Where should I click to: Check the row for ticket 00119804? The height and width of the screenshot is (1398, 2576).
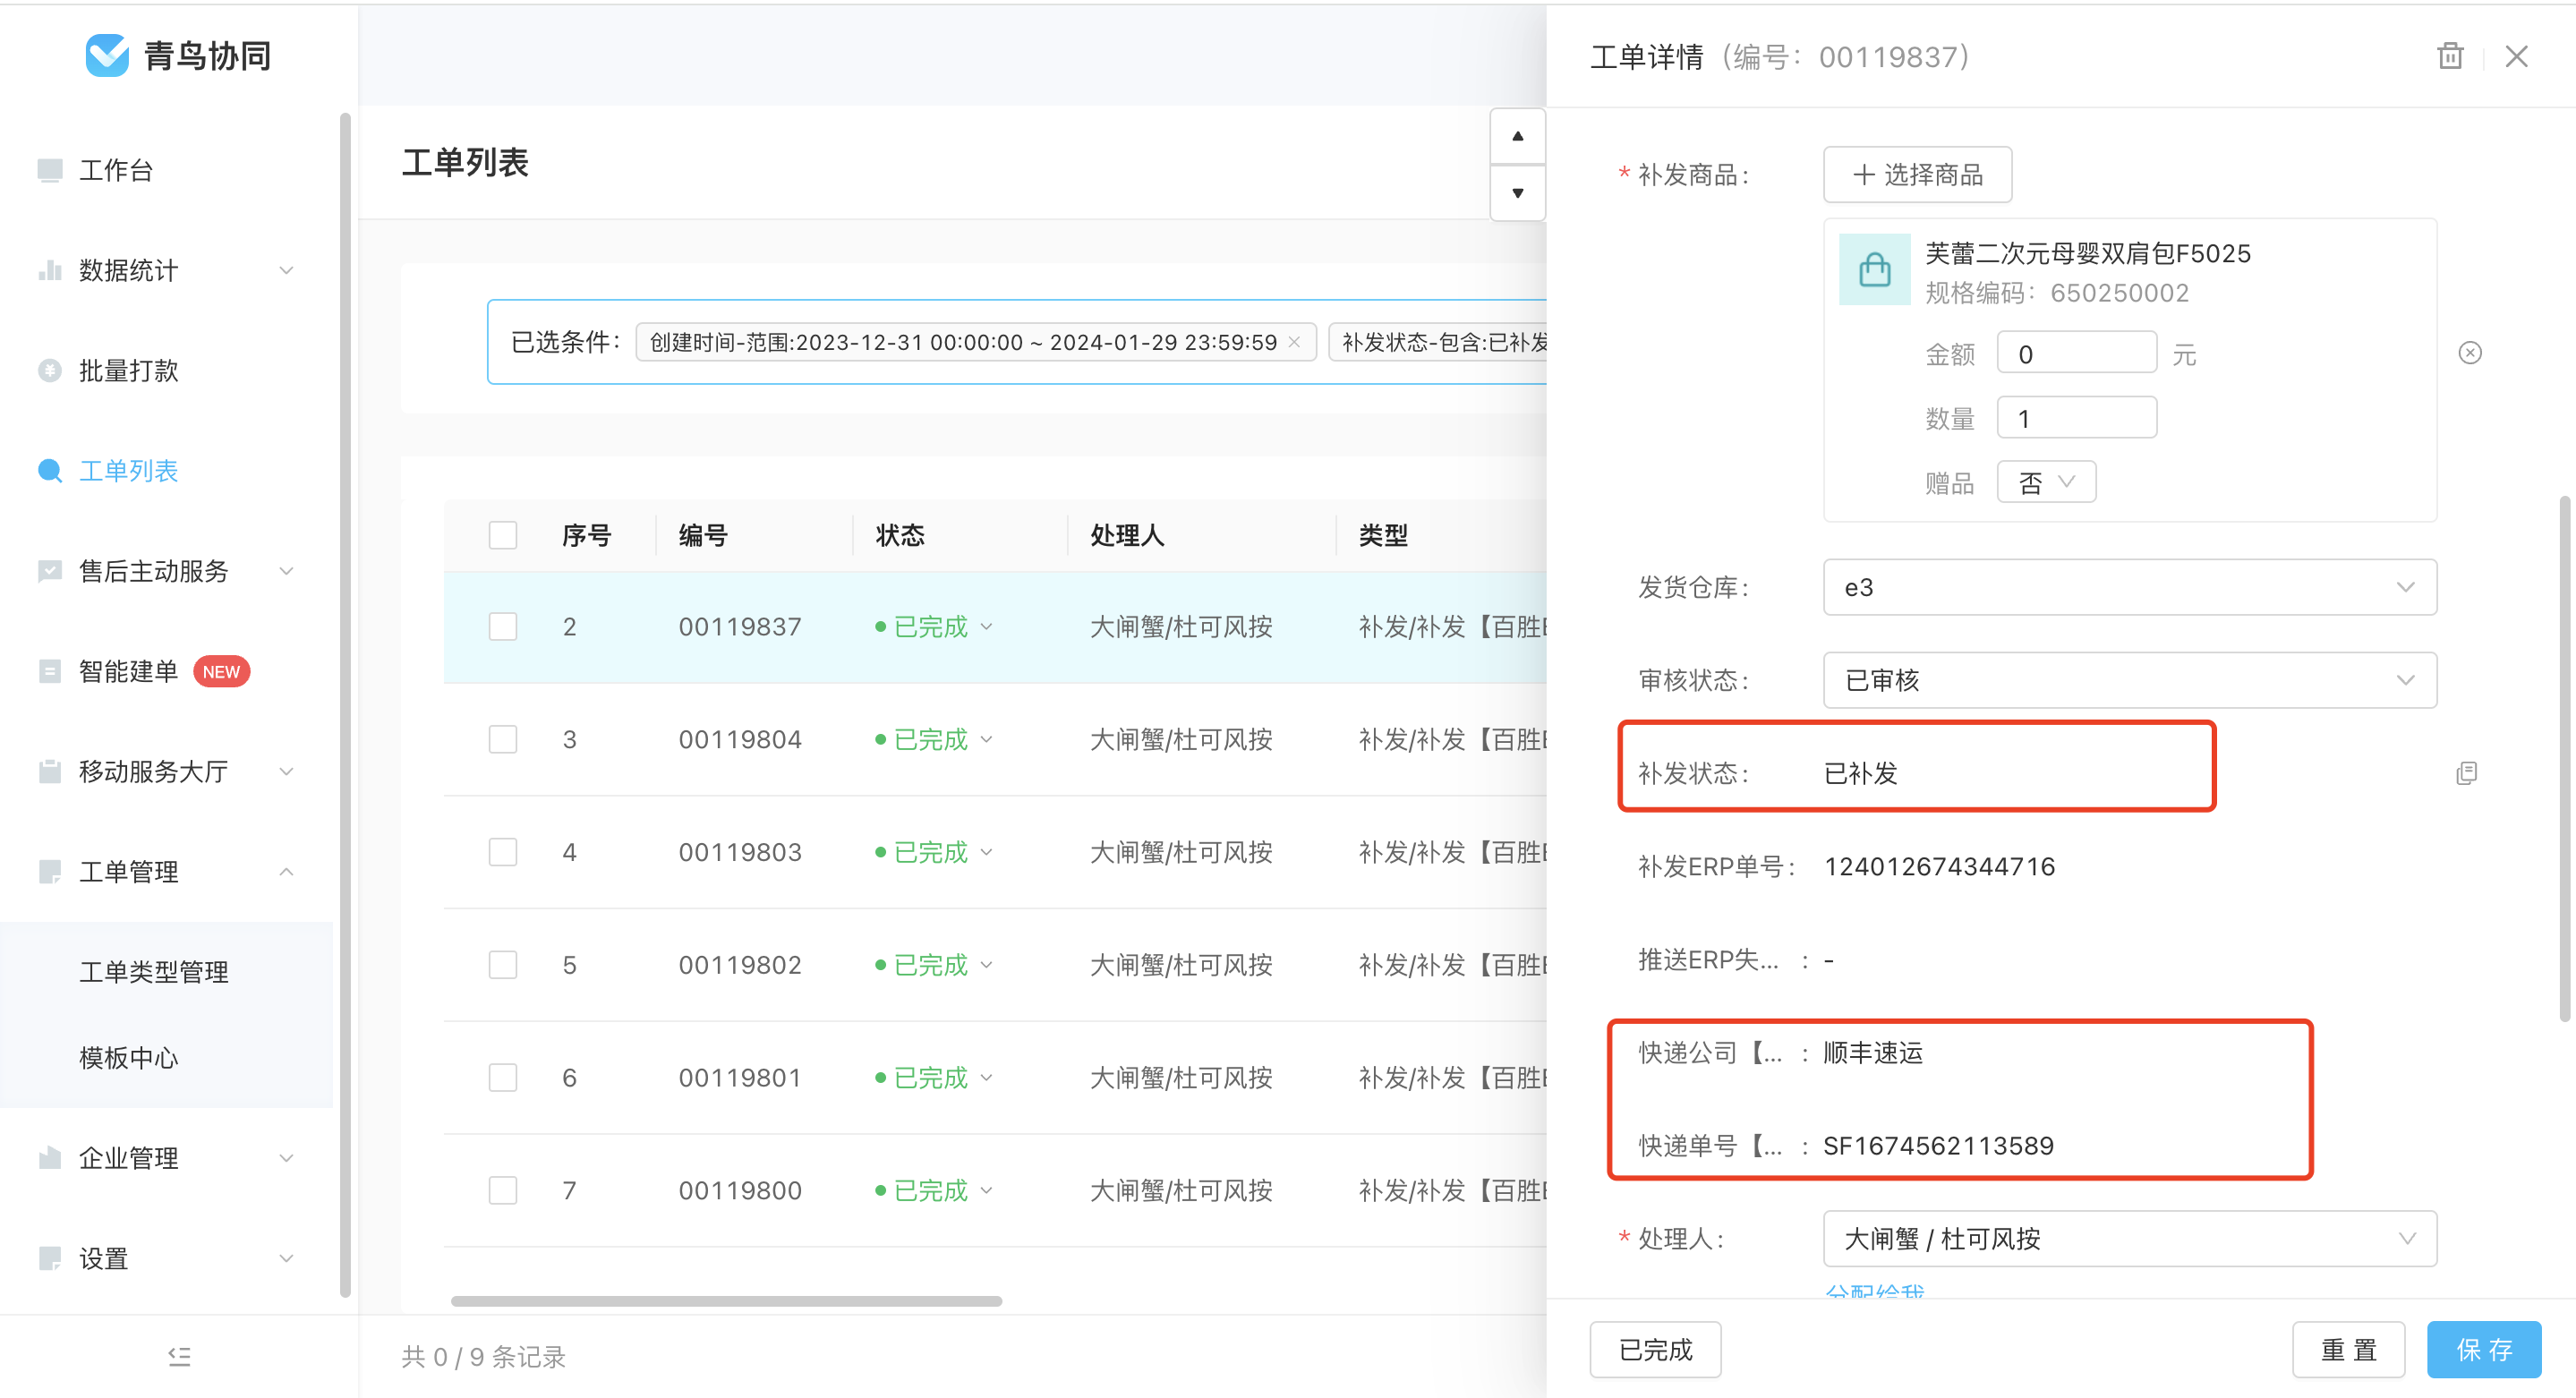(x=503, y=739)
